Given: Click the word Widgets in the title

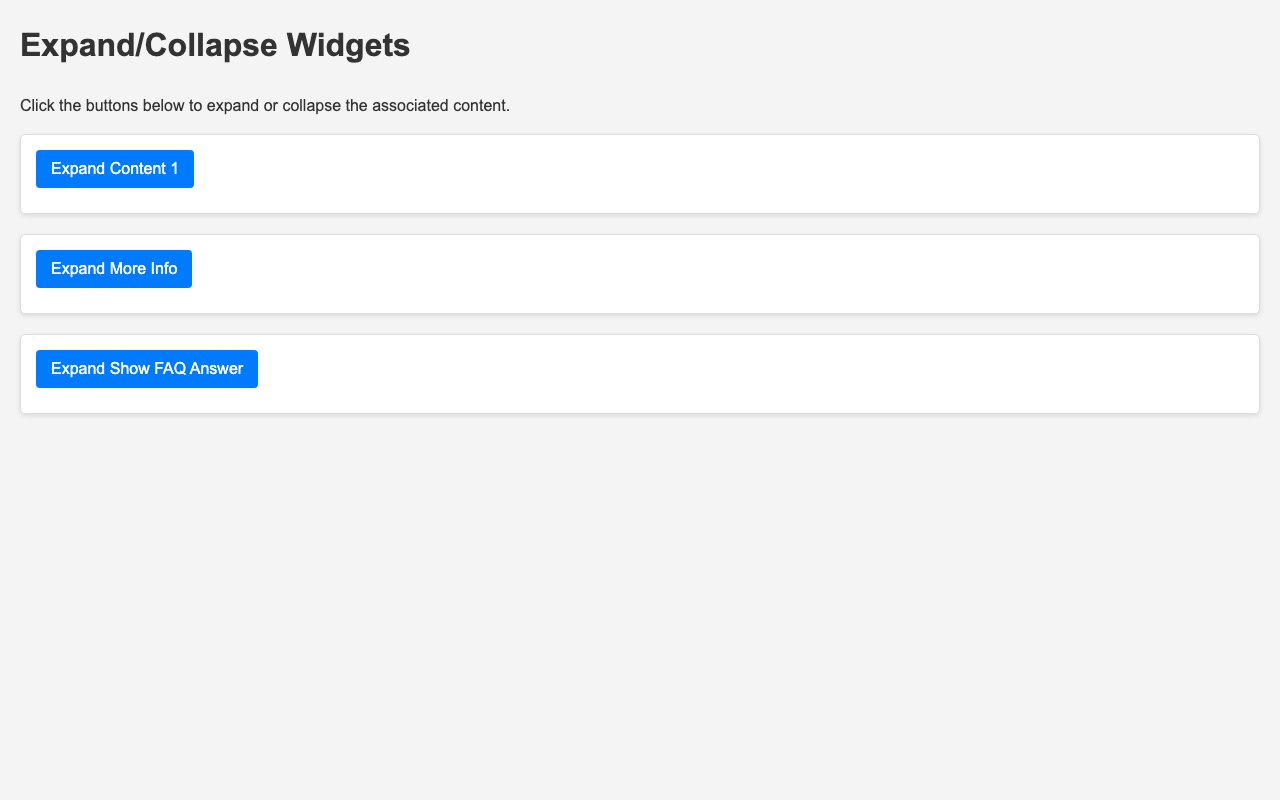Looking at the screenshot, I should click(348, 45).
